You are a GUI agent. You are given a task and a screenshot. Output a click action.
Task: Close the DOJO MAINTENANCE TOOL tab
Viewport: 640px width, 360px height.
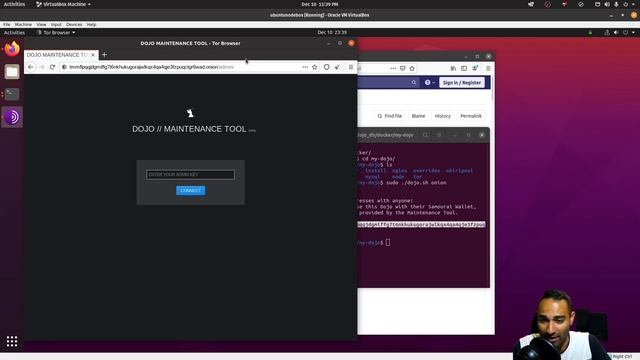click(x=93, y=55)
